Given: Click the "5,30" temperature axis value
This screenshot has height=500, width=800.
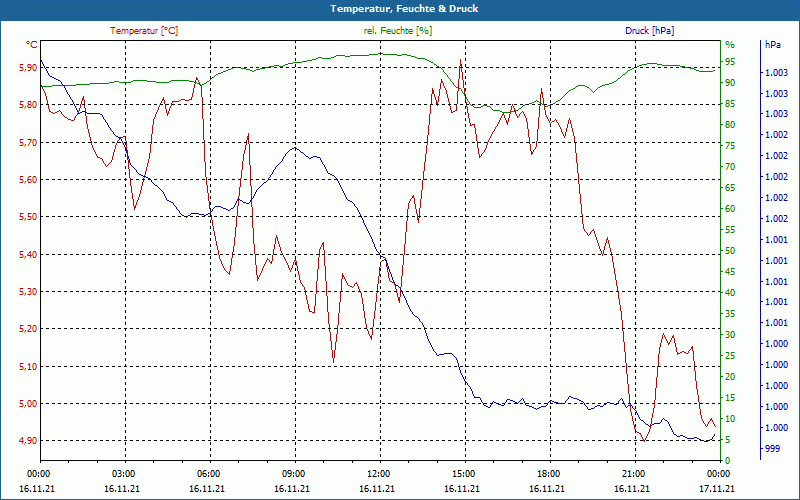Looking at the screenshot, I should click(29, 292).
